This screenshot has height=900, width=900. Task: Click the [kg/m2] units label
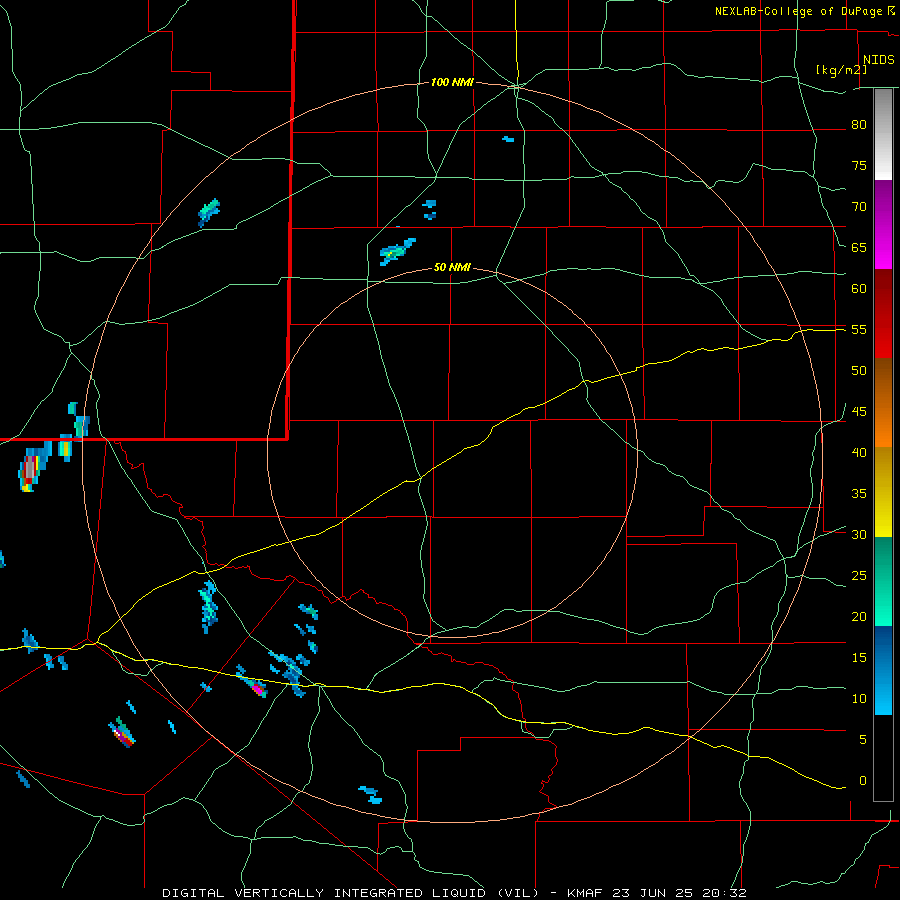[x=841, y=70]
